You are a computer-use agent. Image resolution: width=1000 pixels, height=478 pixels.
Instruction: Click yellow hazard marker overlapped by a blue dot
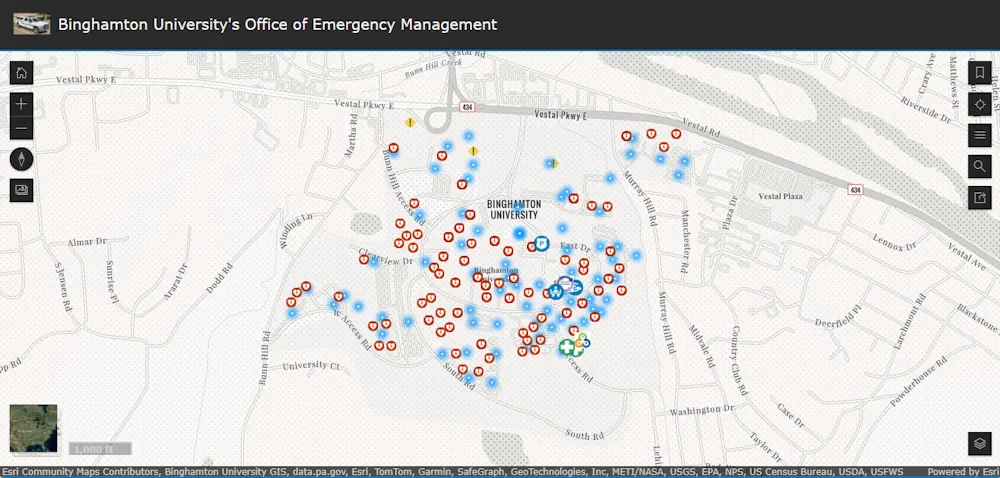click(x=554, y=163)
